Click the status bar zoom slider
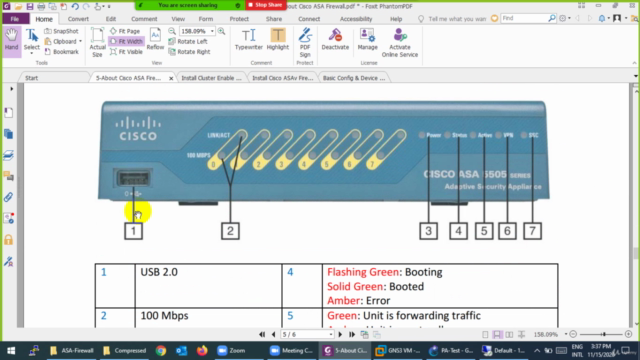The height and width of the screenshot is (360, 640). [603, 334]
